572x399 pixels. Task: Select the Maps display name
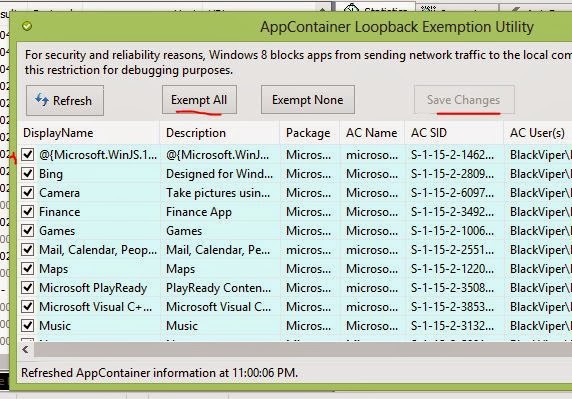(53, 269)
